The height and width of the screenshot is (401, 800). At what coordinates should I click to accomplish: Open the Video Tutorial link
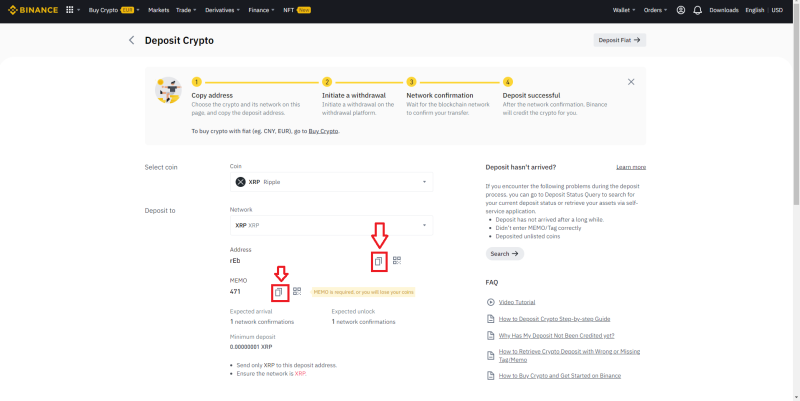click(517, 302)
